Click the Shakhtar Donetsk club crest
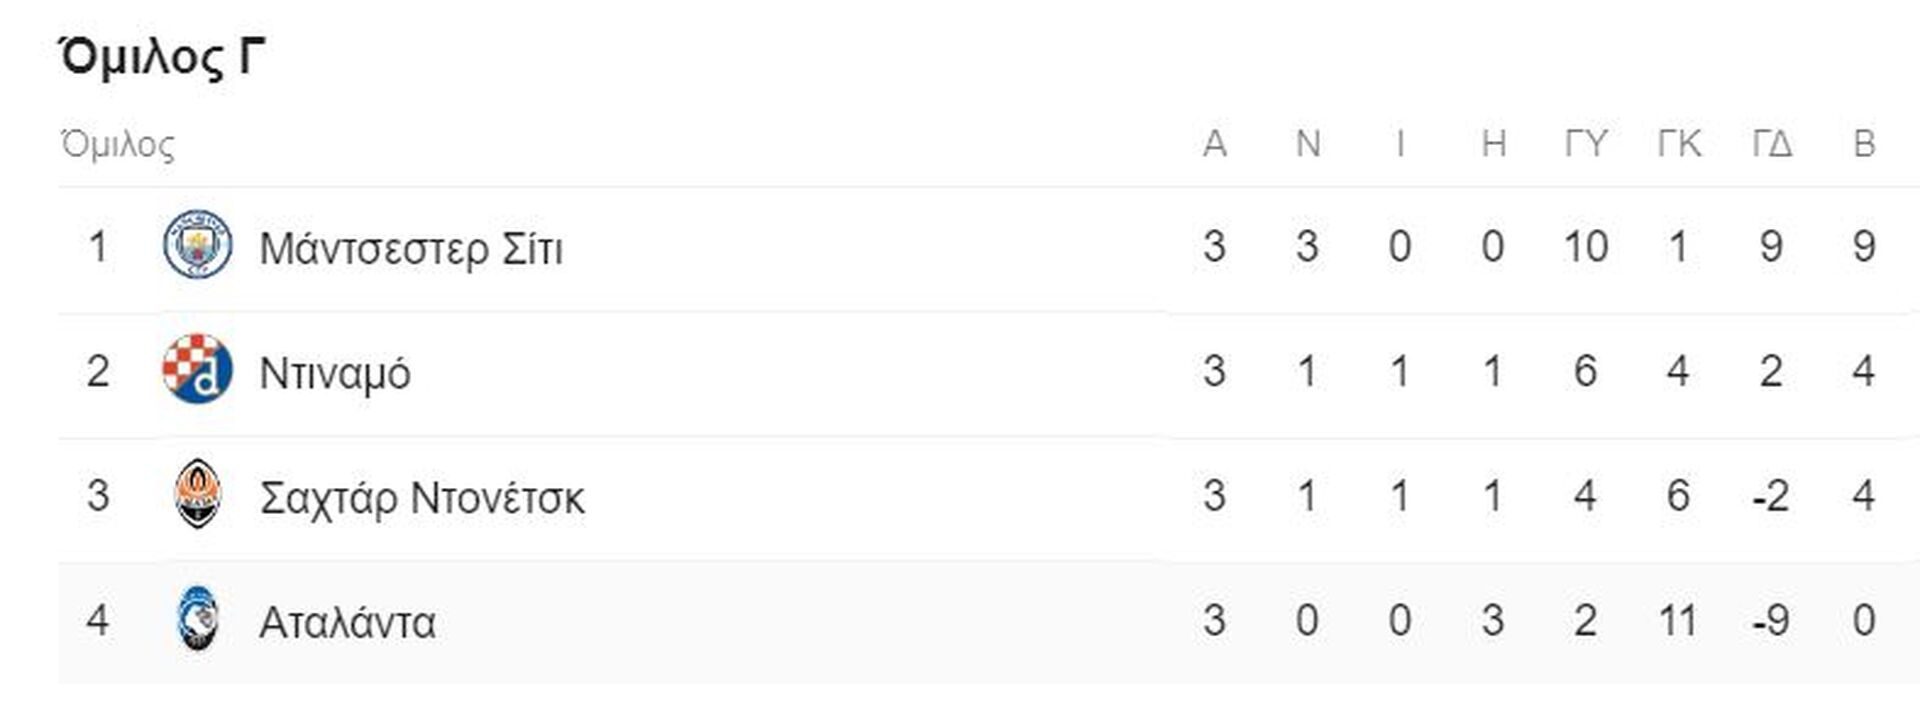 pyautogui.click(x=198, y=494)
